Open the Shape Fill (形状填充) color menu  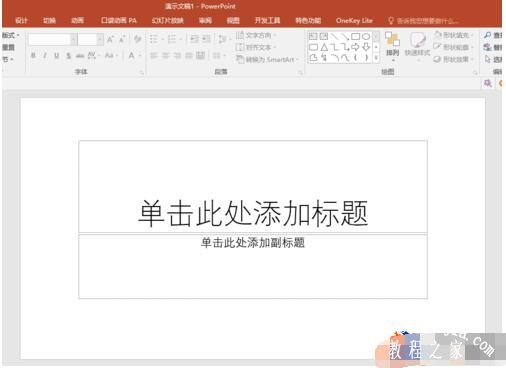(x=454, y=35)
